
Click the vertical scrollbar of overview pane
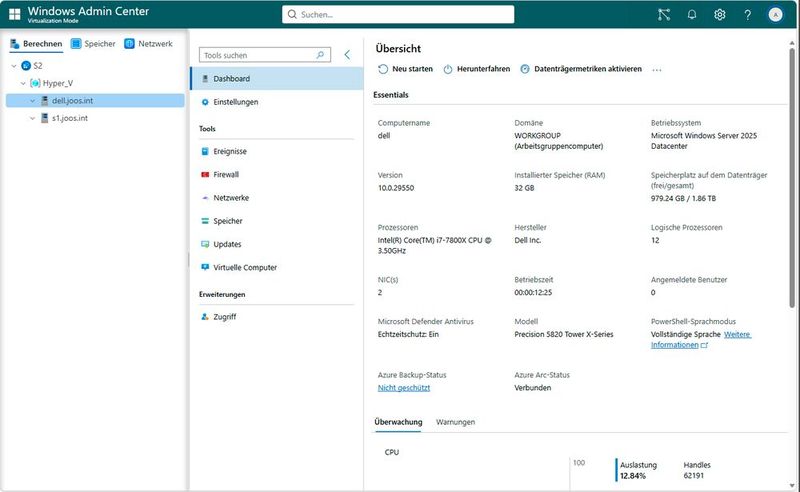point(792,178)
